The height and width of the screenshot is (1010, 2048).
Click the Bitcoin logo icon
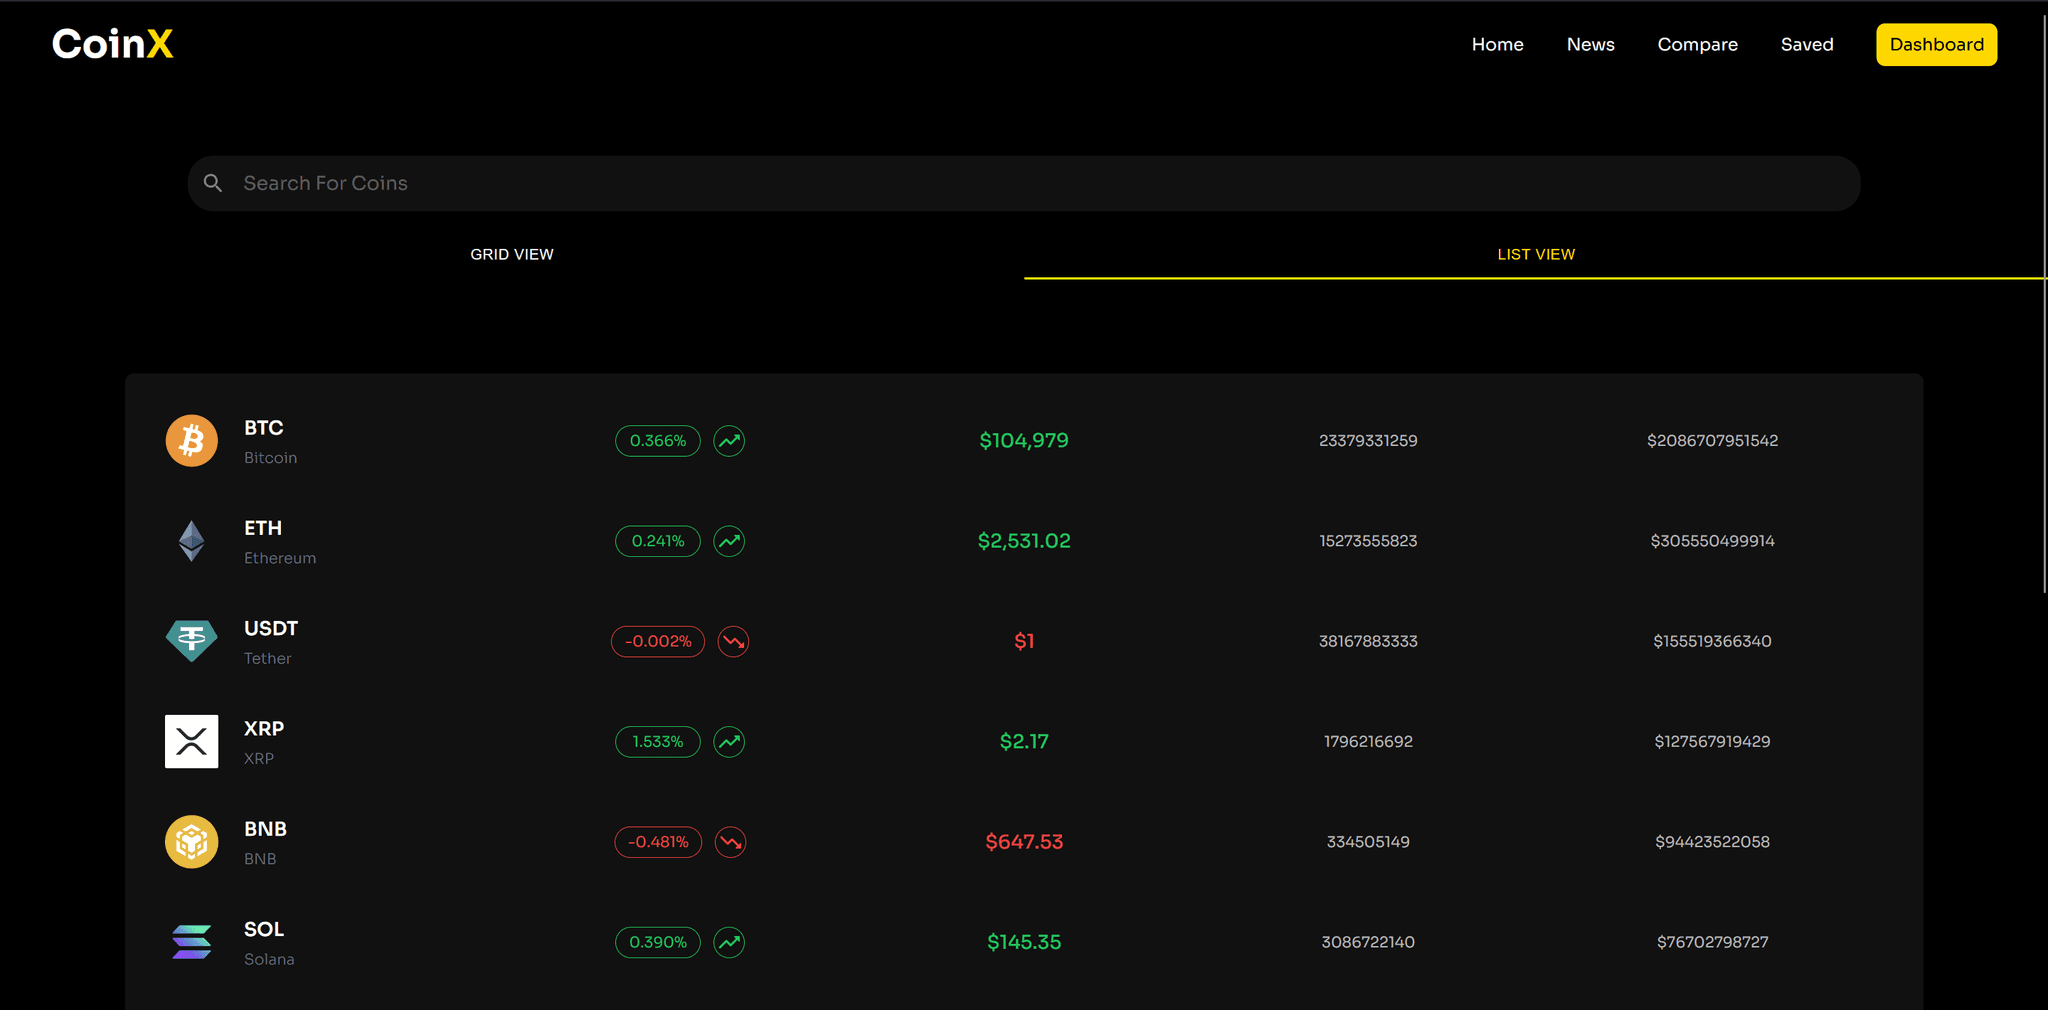click(x=191, y=441)
